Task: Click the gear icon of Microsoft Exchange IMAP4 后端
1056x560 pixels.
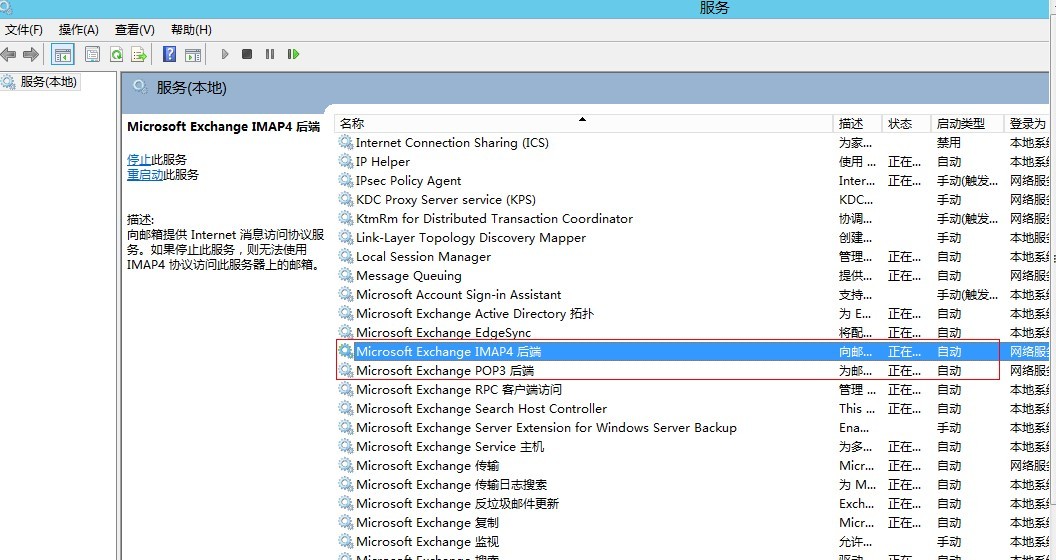Action: click(345, 351)
